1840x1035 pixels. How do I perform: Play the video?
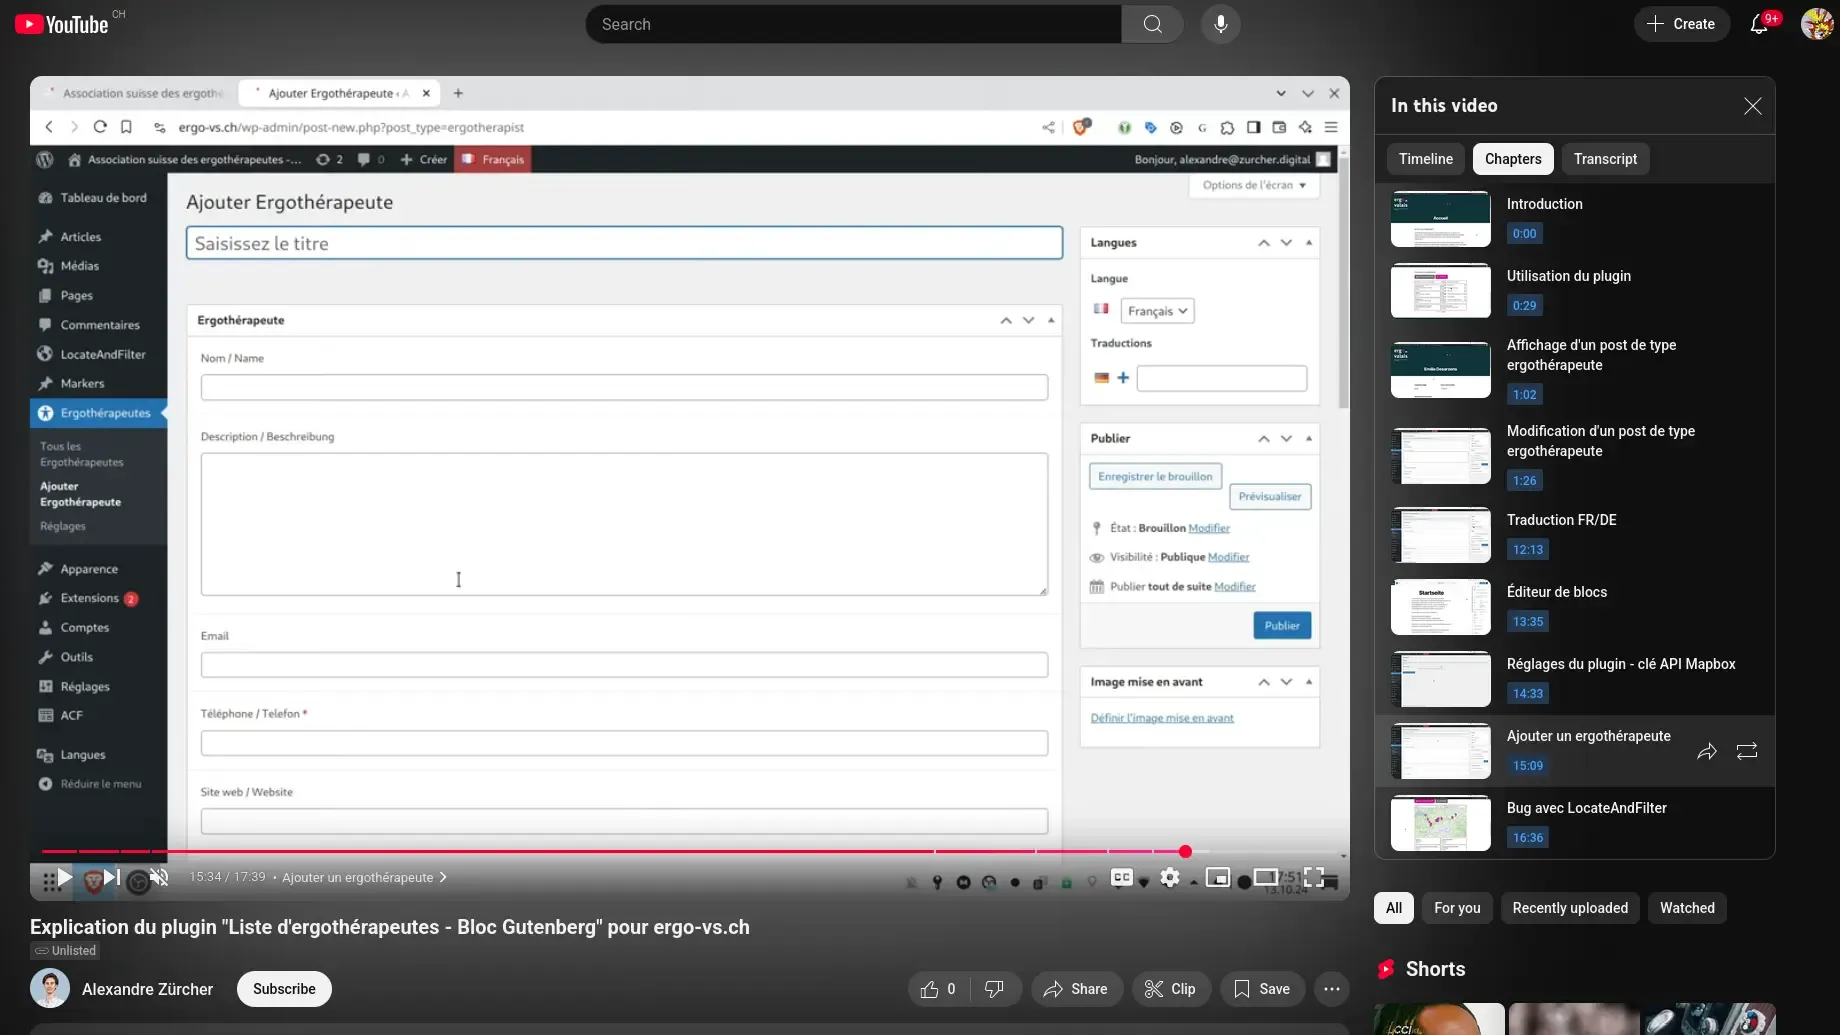tap(64, 878)
